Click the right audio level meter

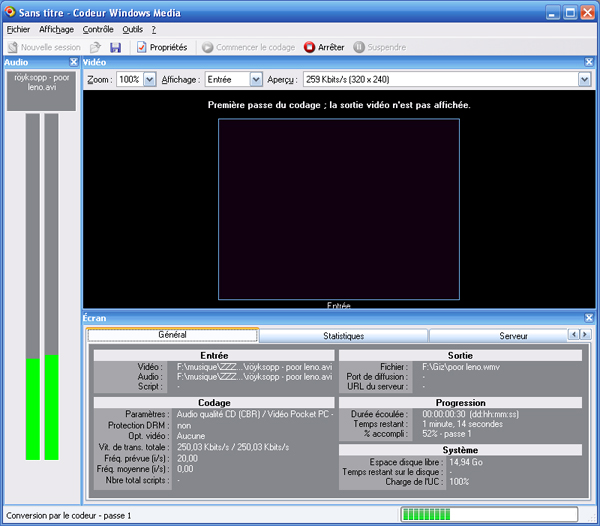tap(51, 287)
